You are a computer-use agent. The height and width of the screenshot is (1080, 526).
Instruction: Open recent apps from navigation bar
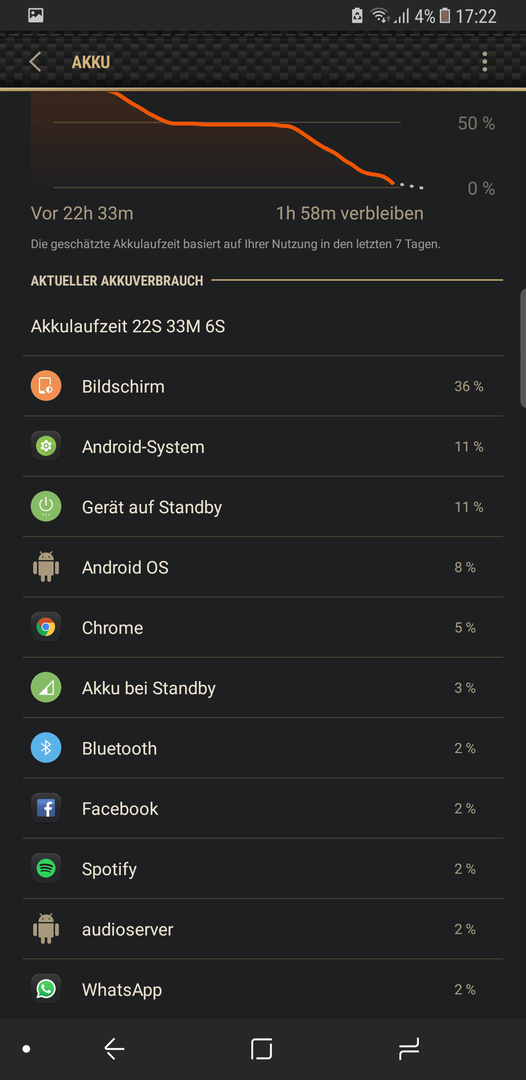[x=409, y=1049]
